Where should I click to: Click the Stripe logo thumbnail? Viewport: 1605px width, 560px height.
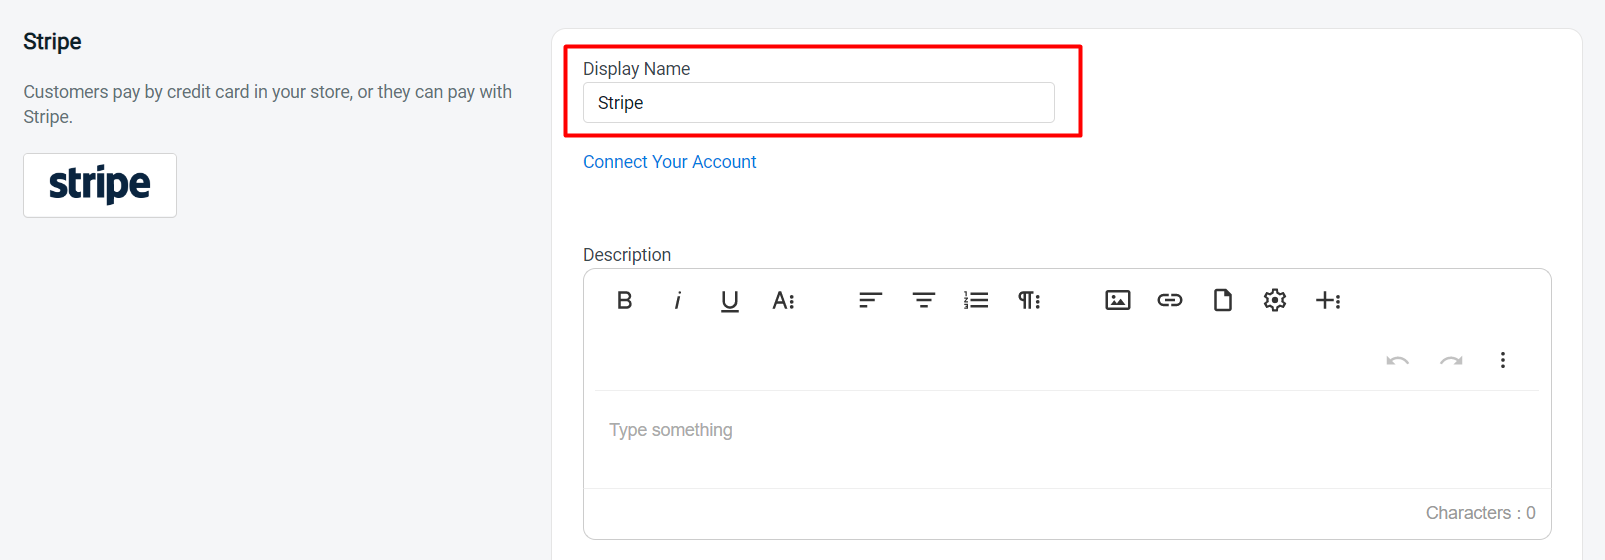click(100, 185)
